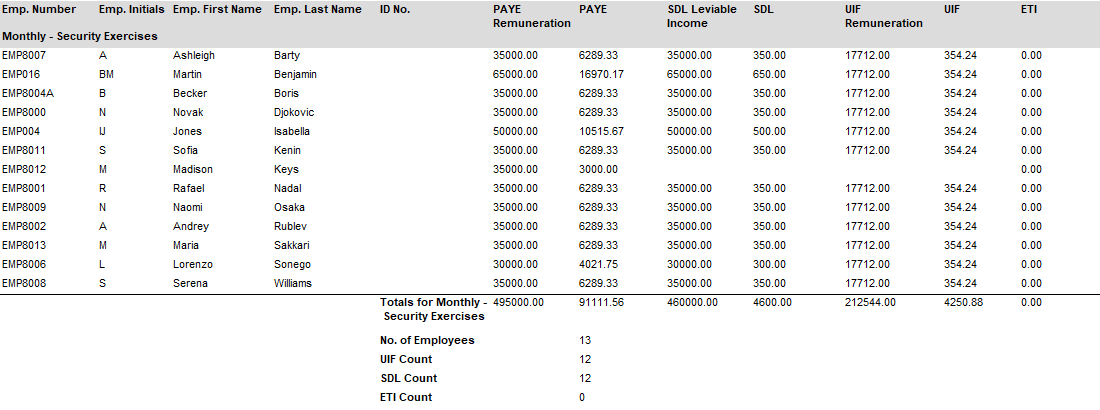Select Madison Keys' PAYE amount 3000.00

coord(598,169)
